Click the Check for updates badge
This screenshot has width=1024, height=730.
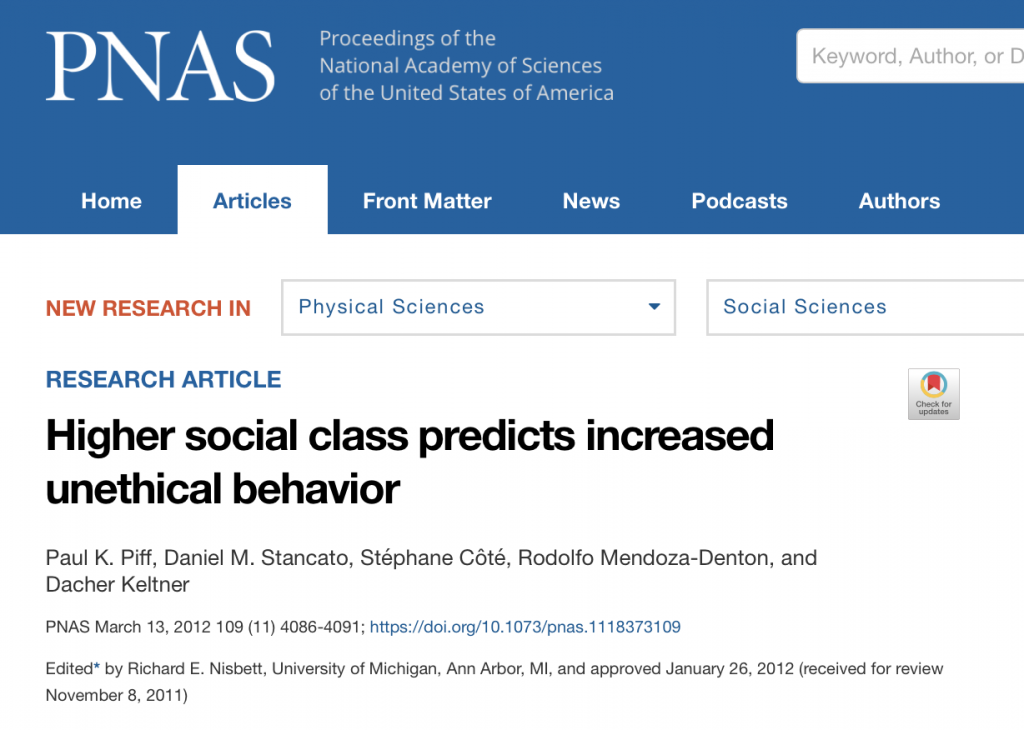(x=933, y=394)
